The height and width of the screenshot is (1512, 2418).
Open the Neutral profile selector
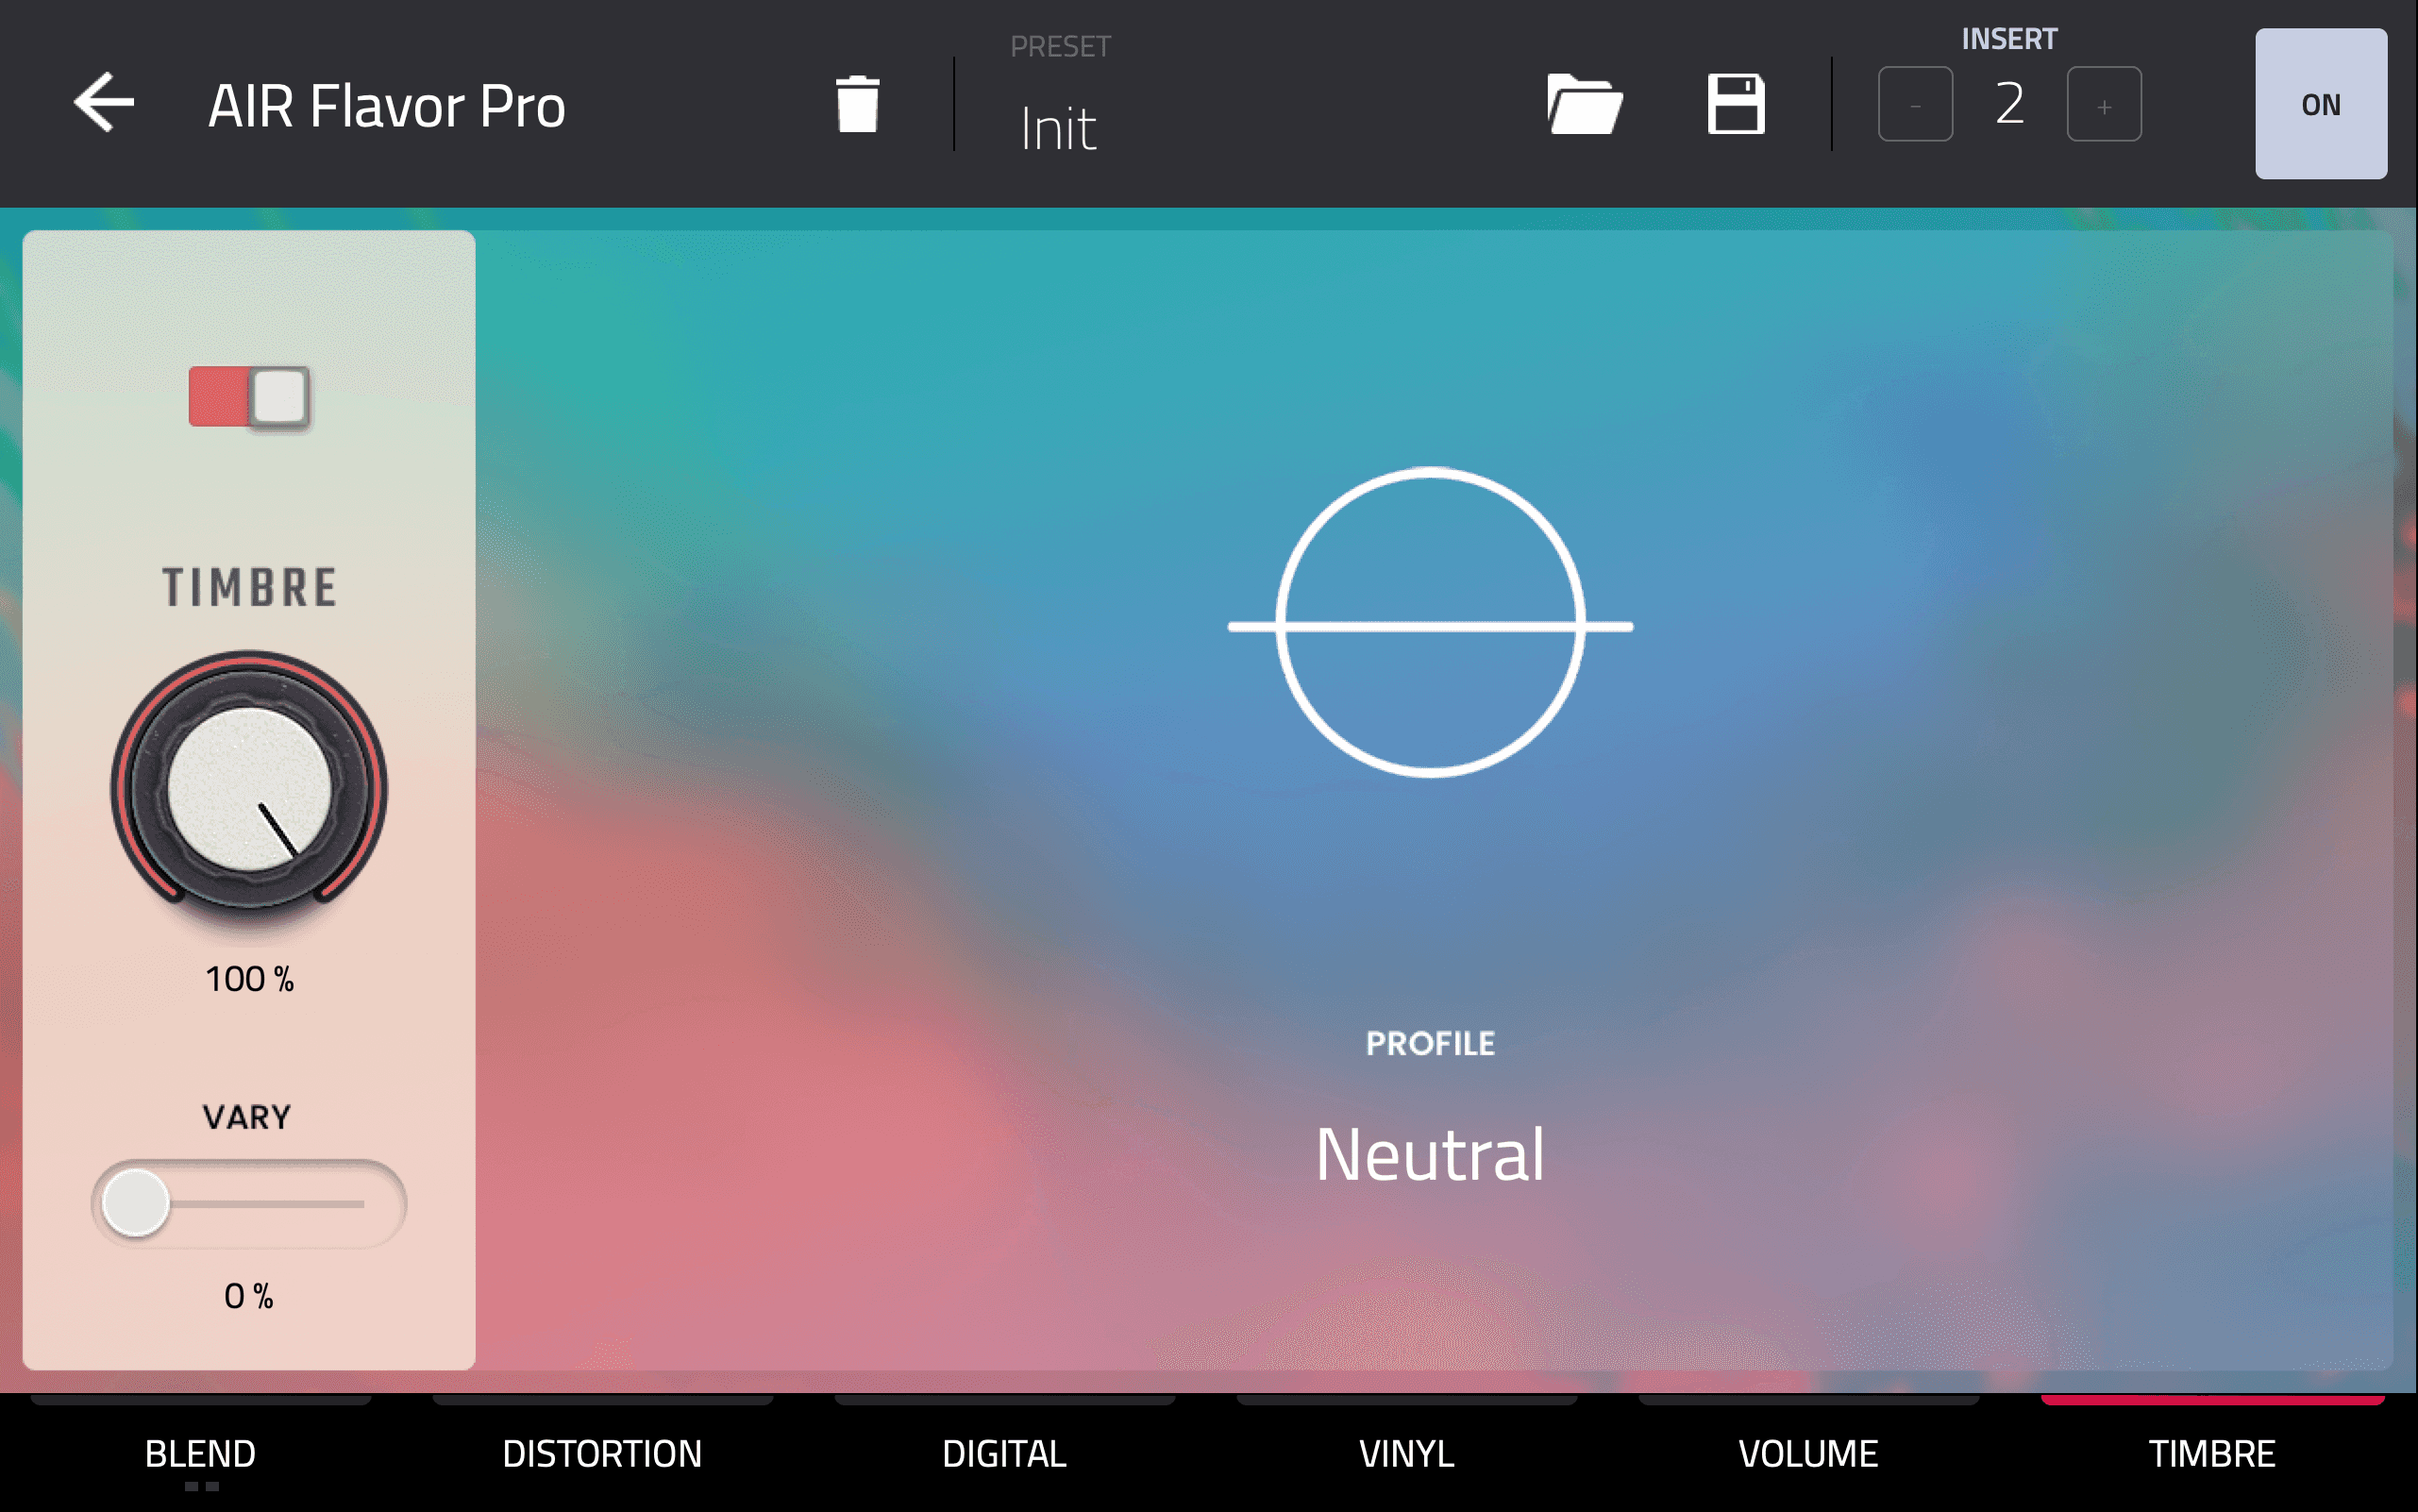1430,1154
